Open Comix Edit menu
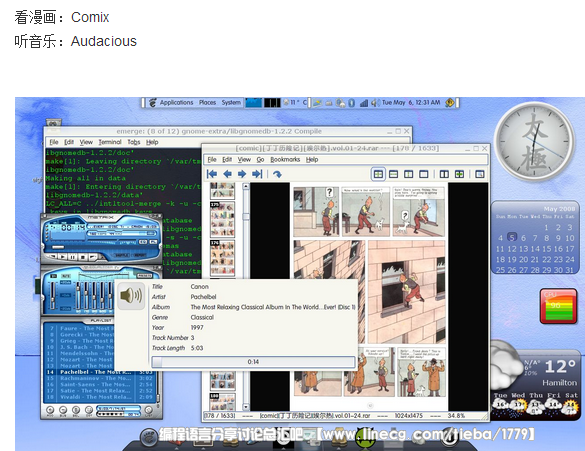The height and width of the screenshot is (451, 585). coord(227,160)
